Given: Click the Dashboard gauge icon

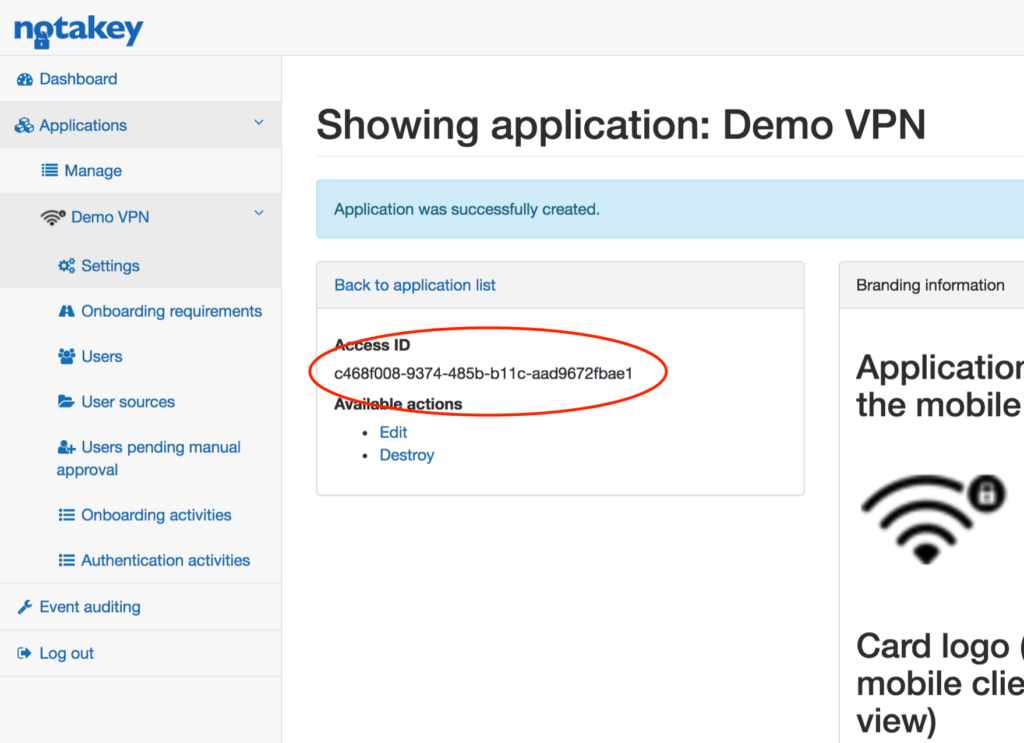Looking at the screenshot, I should [x=25, y=80].
